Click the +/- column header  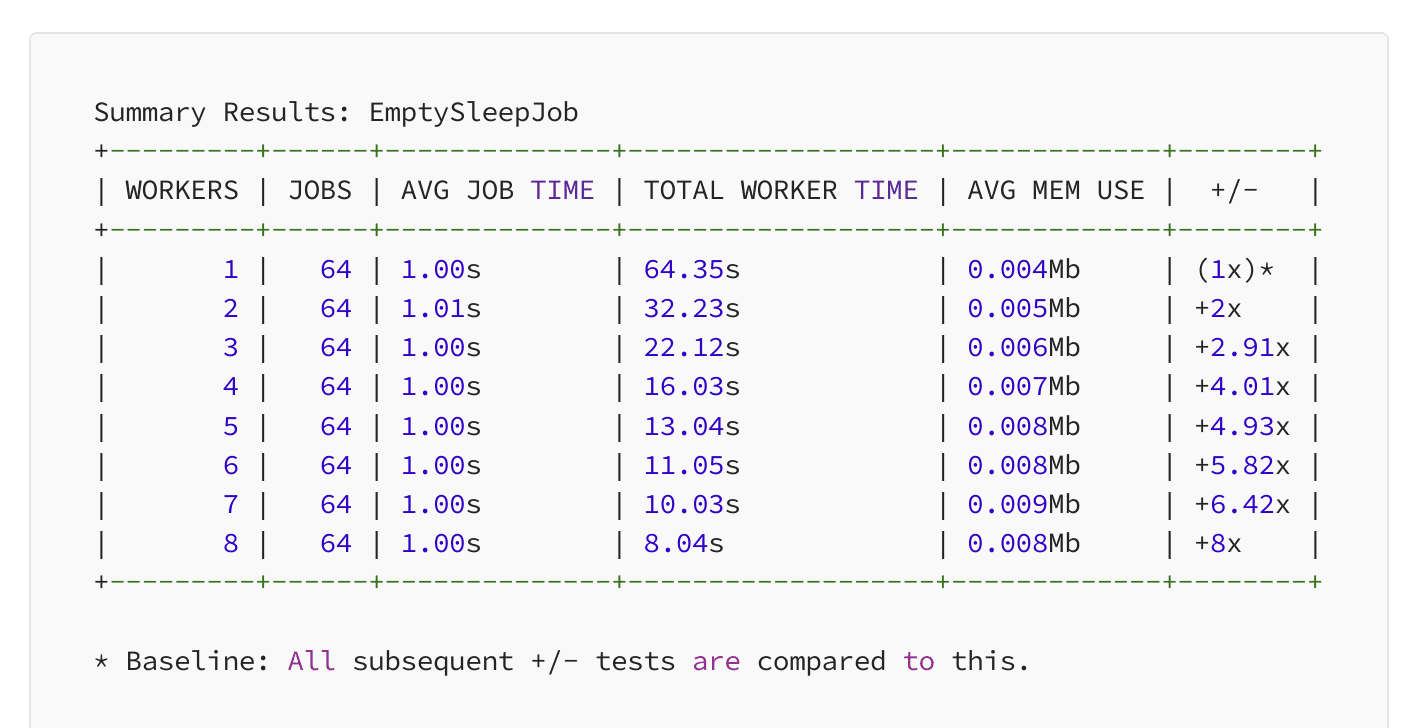(x=1236, y=190)
